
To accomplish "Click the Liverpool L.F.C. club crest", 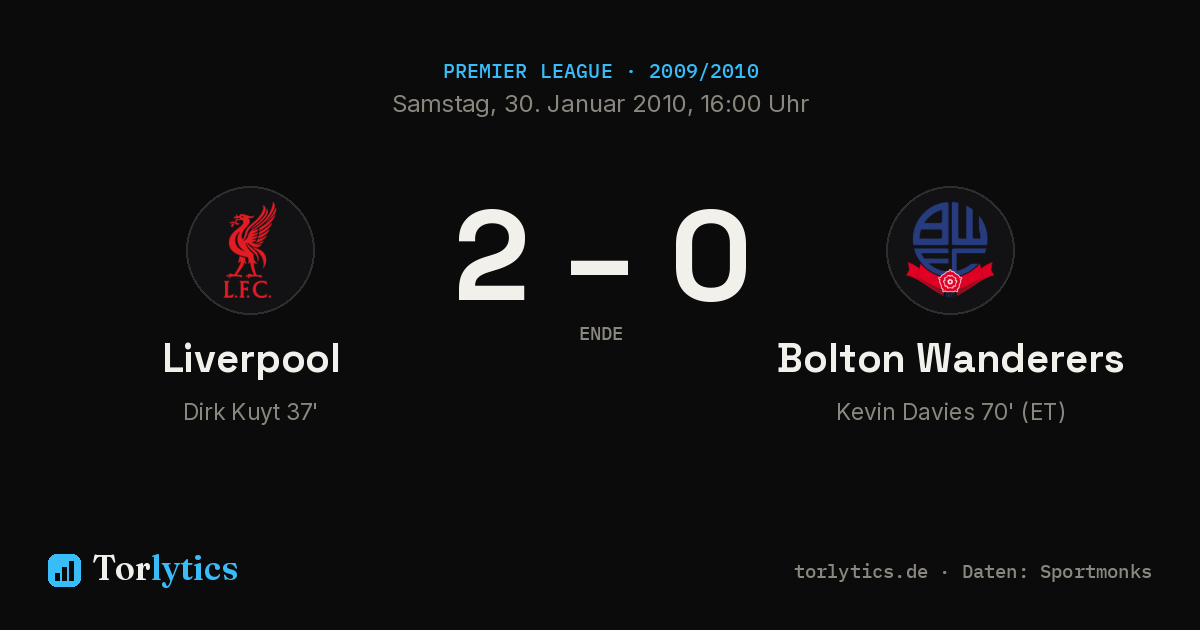I will [250, 250].
